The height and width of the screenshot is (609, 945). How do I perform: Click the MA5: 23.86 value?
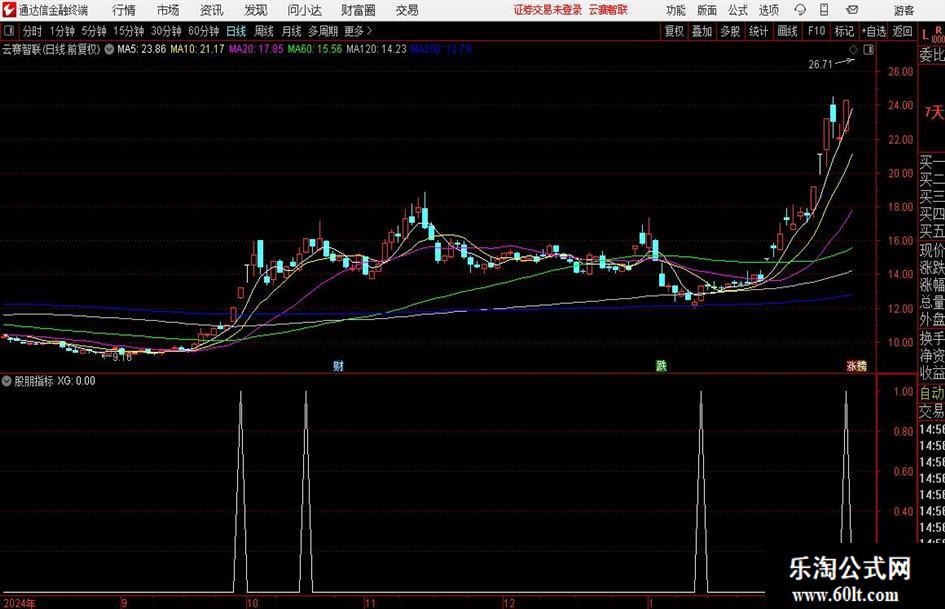pyautogui.click(x=141, y=49)
